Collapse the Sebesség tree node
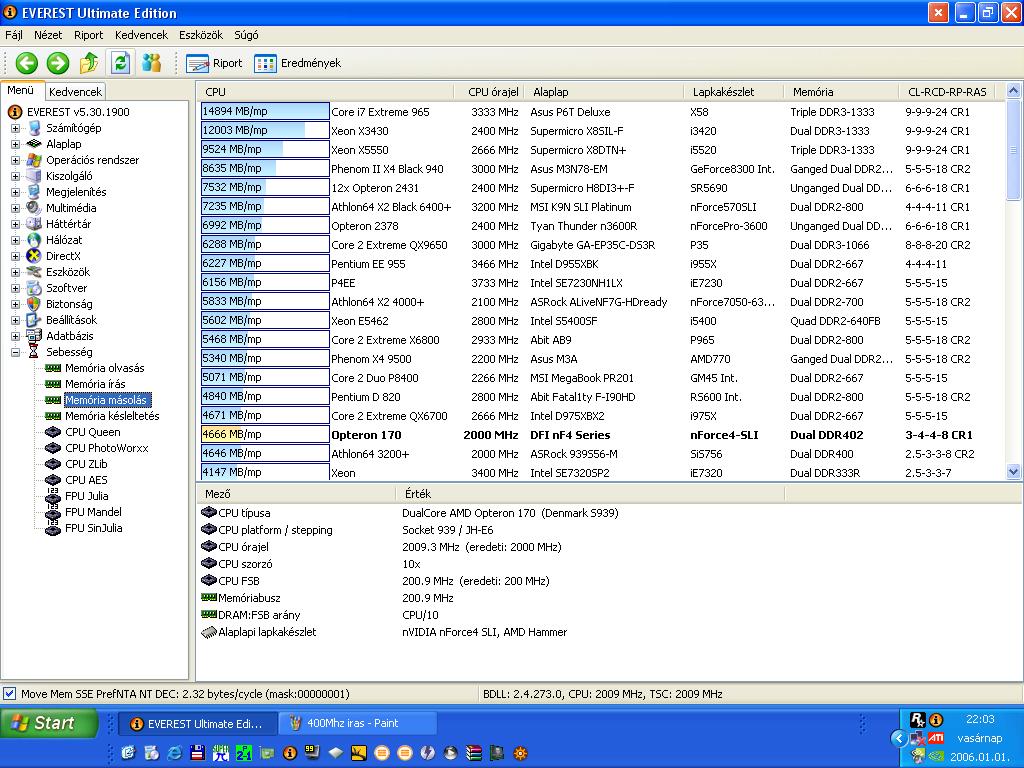 [15, 353]
